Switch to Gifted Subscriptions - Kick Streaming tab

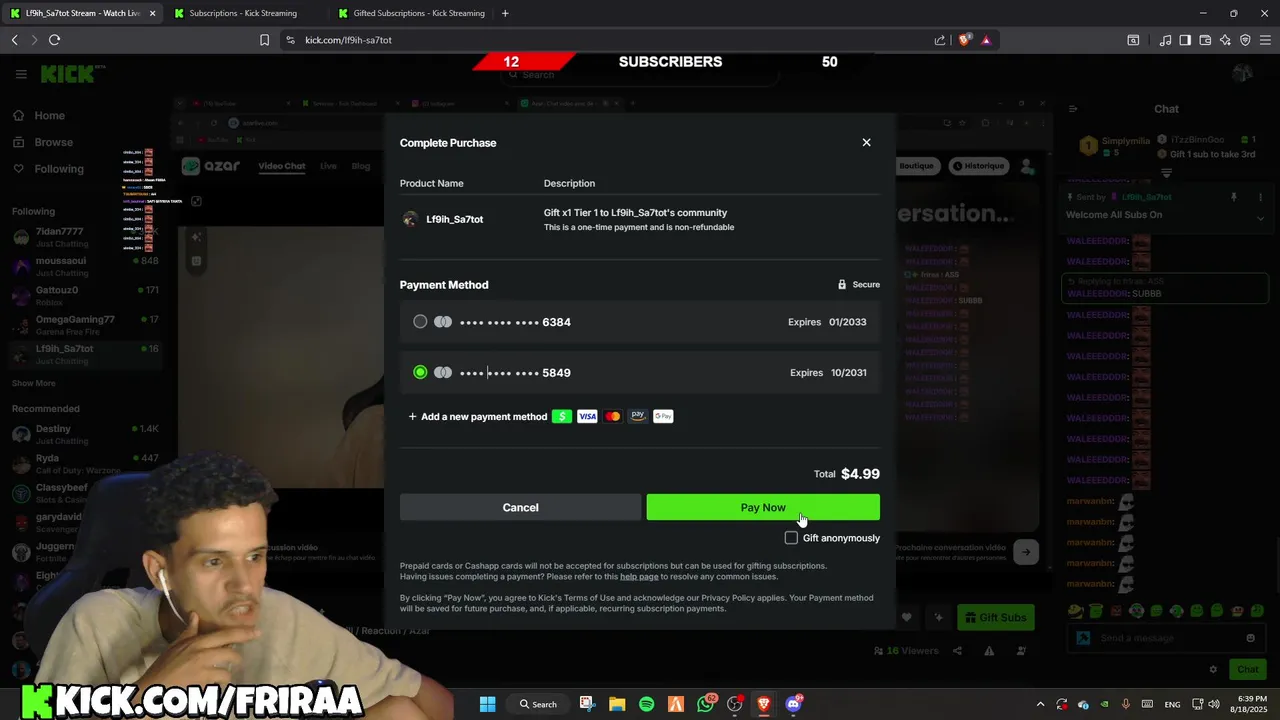[410, 13]
